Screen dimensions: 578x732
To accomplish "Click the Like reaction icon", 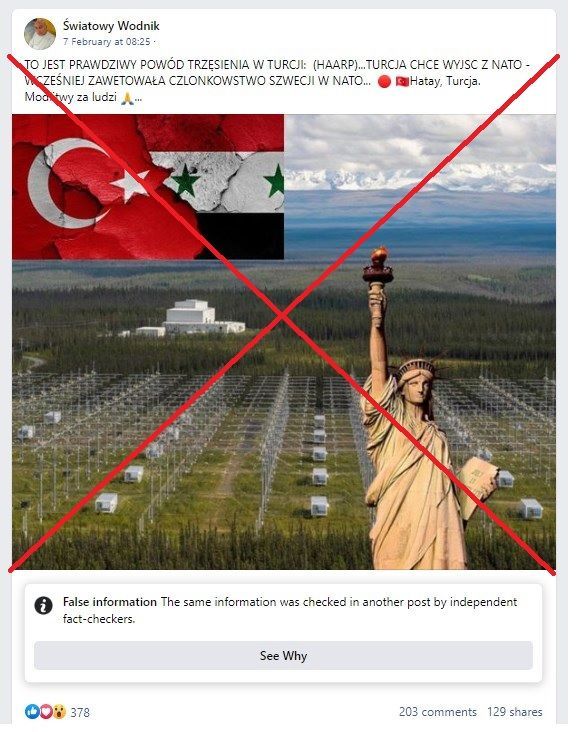I will [32, 711].
